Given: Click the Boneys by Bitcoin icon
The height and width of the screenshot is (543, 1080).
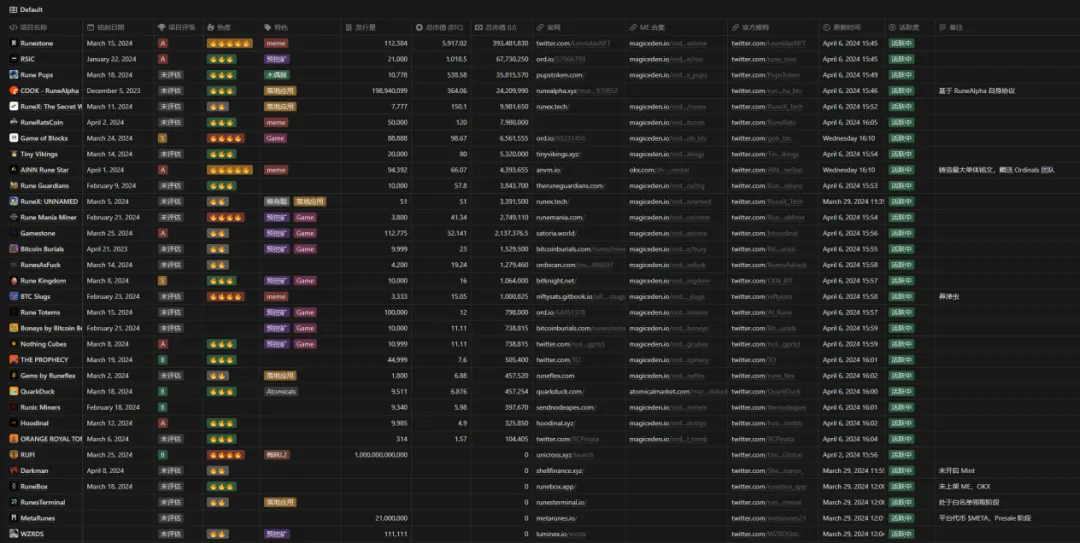Looking at the screenshot, I should click(14, 329).
